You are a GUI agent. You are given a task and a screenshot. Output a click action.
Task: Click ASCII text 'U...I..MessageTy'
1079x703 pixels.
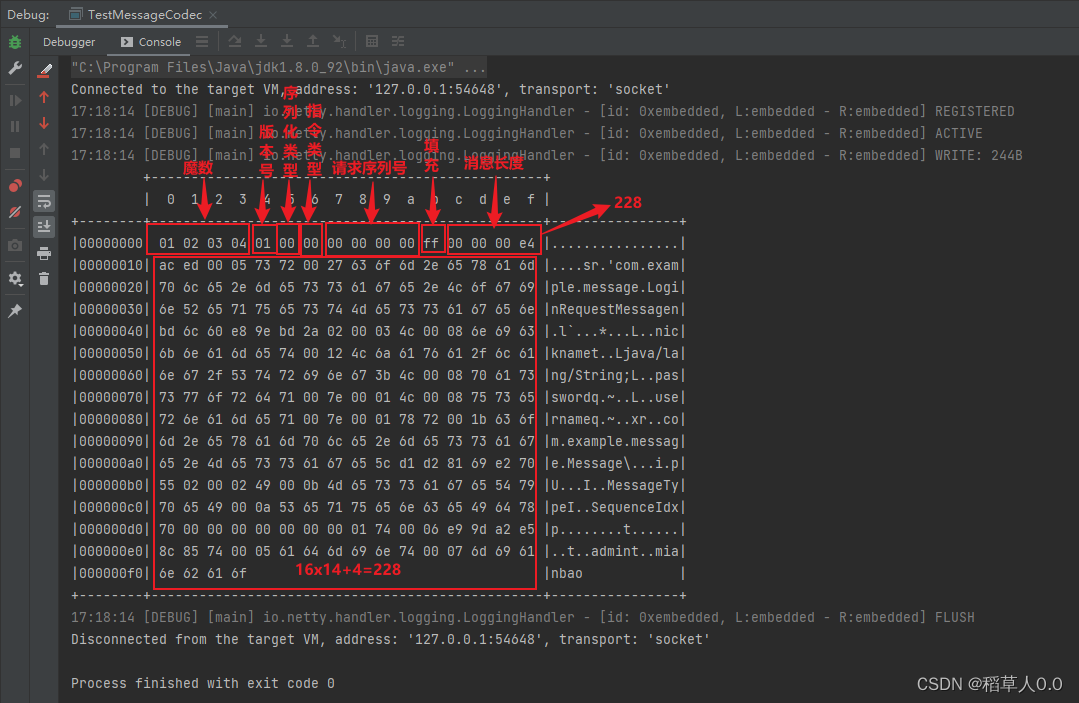[615, 486]
